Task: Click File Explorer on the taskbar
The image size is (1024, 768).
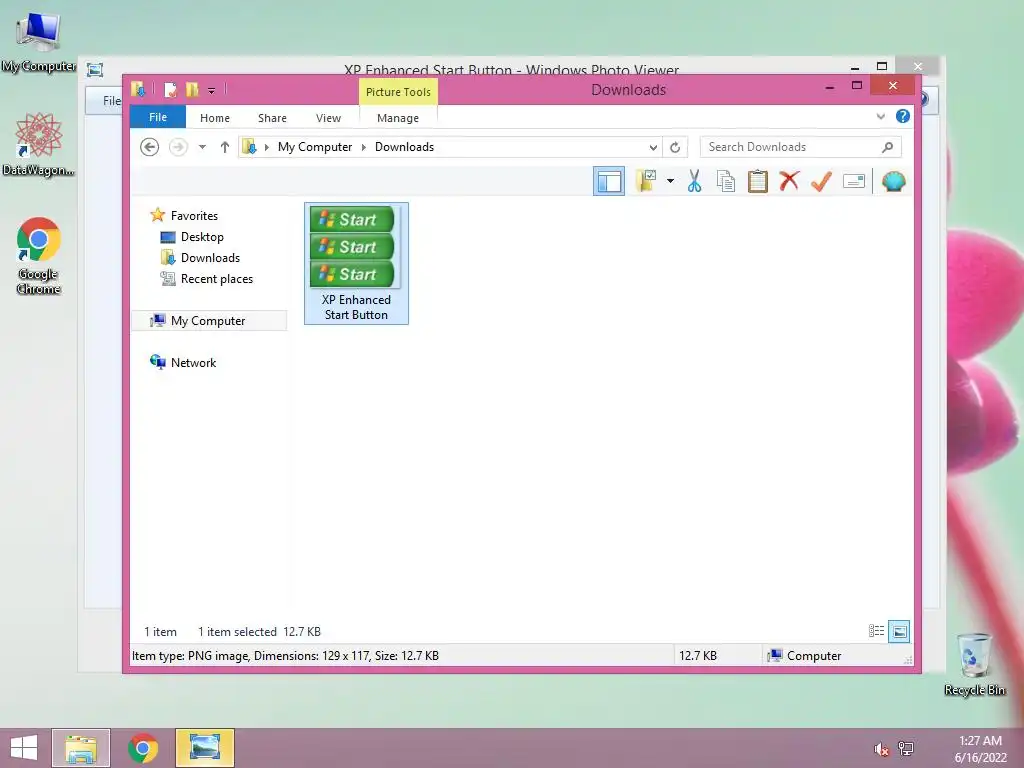Action: (x=81, y=748)
